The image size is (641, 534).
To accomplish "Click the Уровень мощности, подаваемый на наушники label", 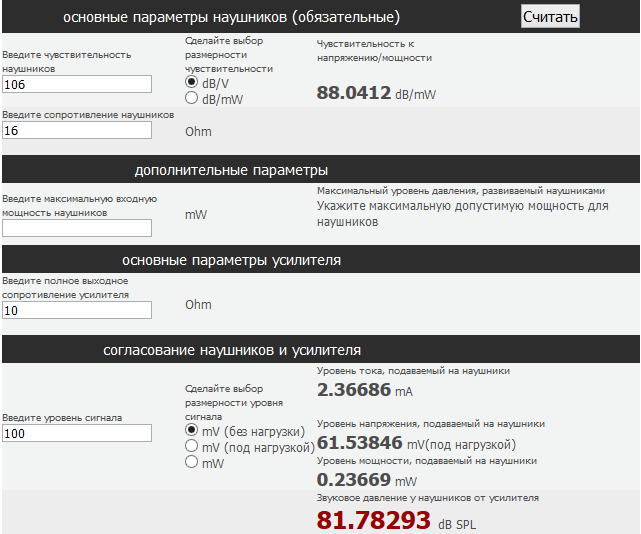I will coord(427,461).
